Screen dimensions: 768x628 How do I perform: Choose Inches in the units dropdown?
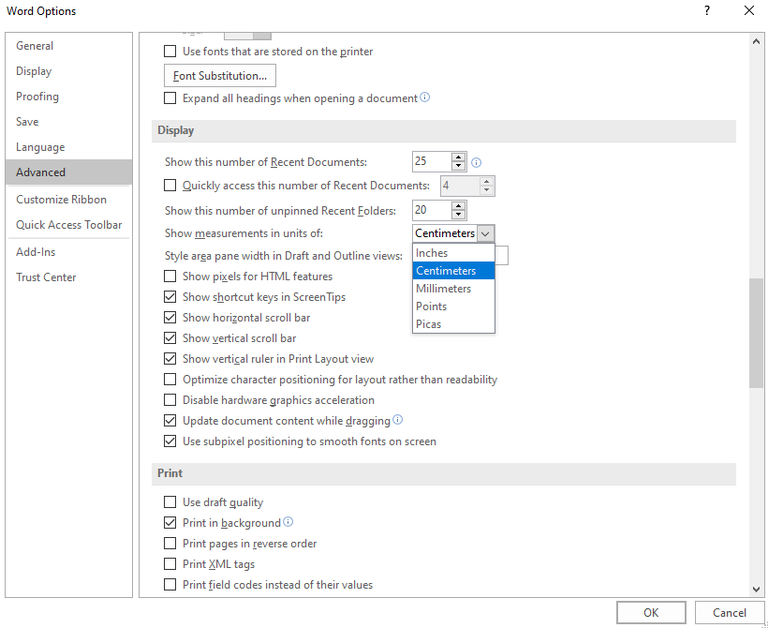[432, 253]
